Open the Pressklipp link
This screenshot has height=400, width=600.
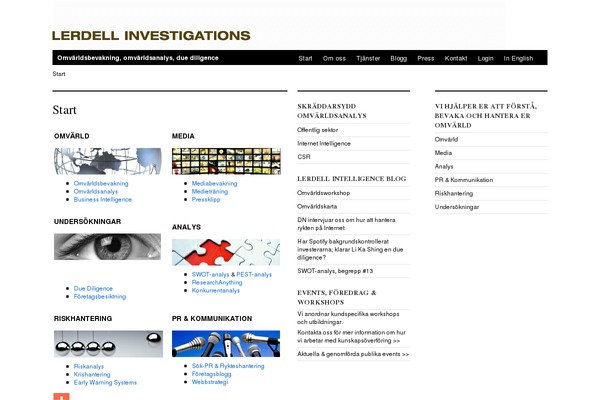coord(206,199)
